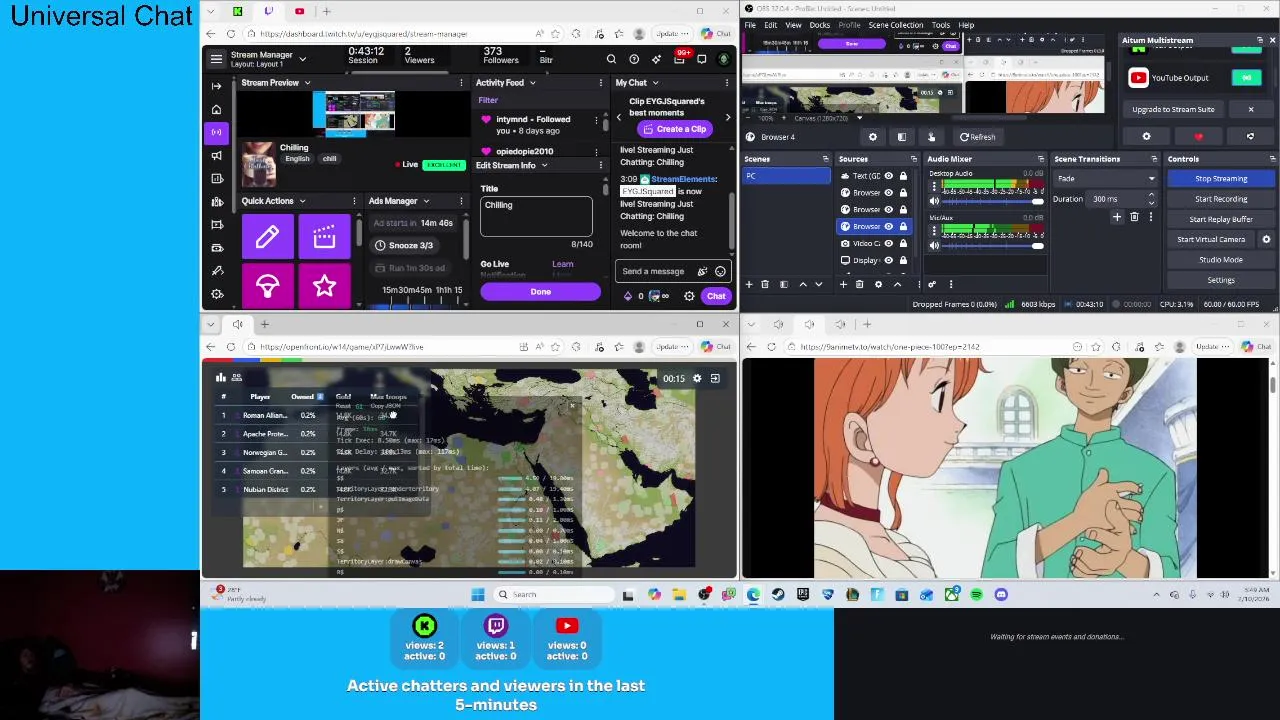1280x720 pixels.
Task: Open Aitum Multistream settings gear
Action: tap(1146, 137)
